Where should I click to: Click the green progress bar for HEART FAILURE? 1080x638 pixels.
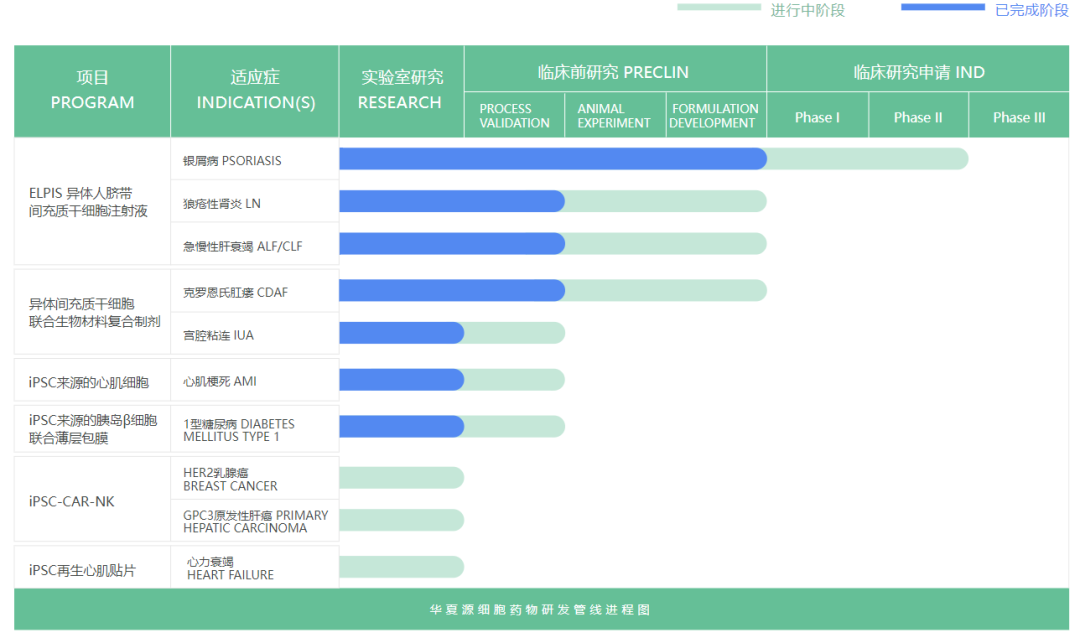(x=401, y=567)
